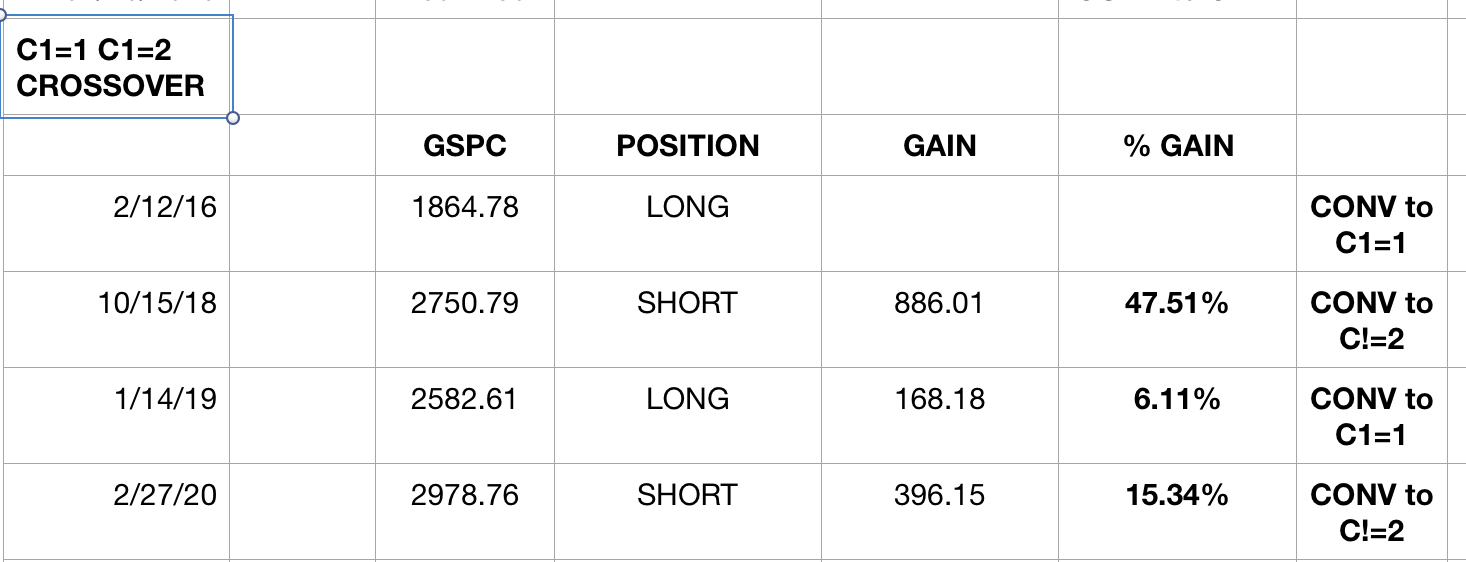Click the gain cell 396.15

coord(940,495)
